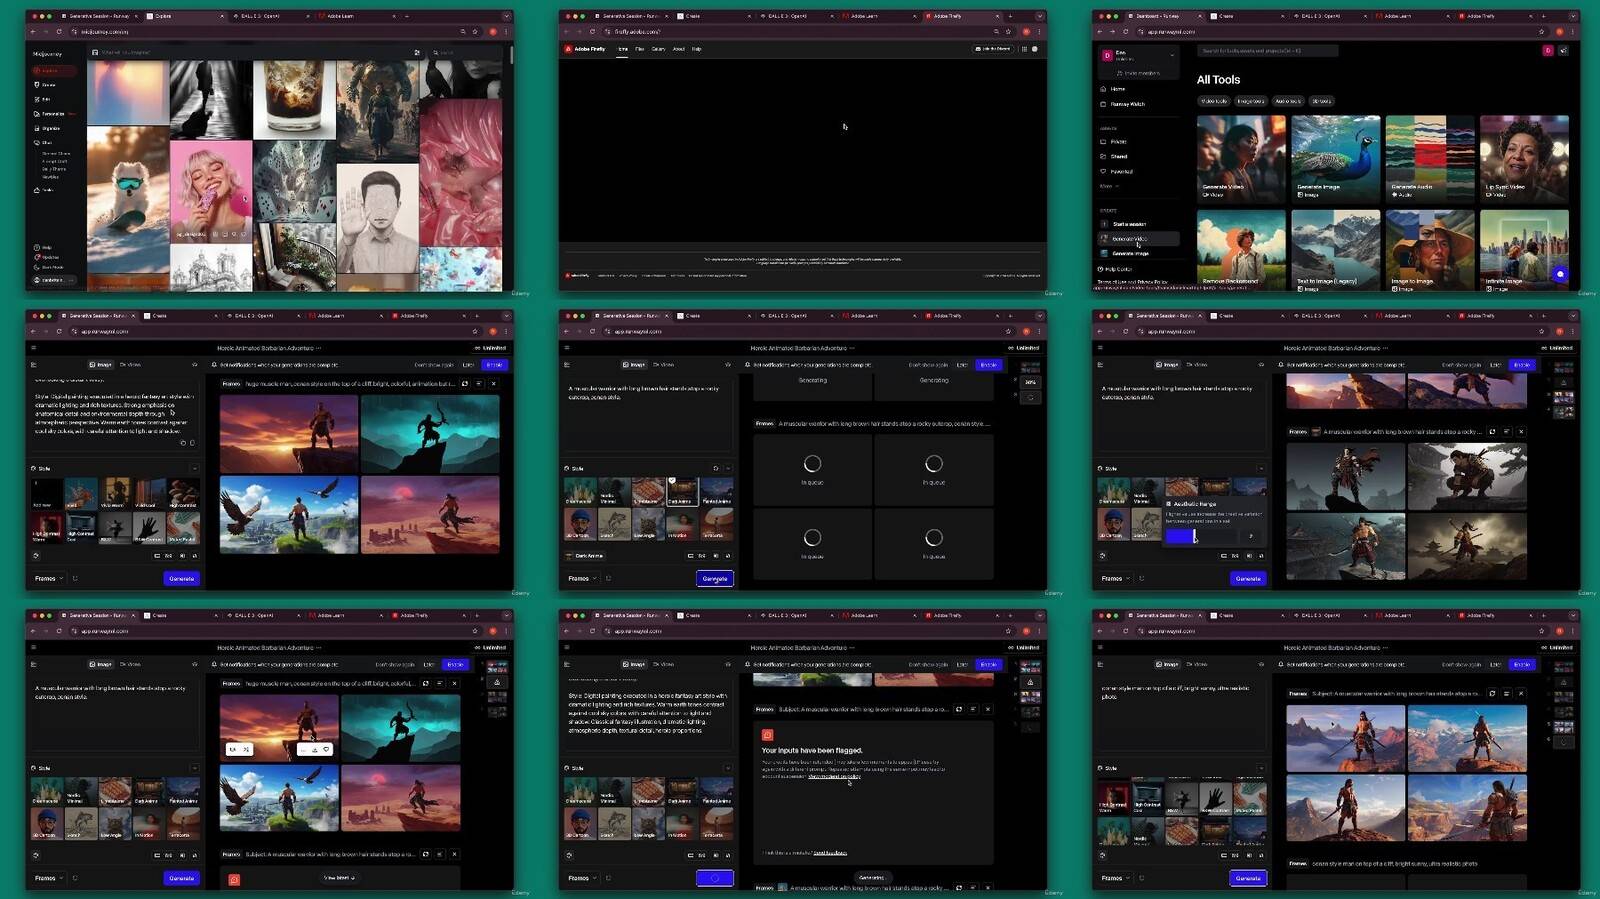
Task: Open Personalize in the Midjourney sidebar
Action: [x=54, y=114]
